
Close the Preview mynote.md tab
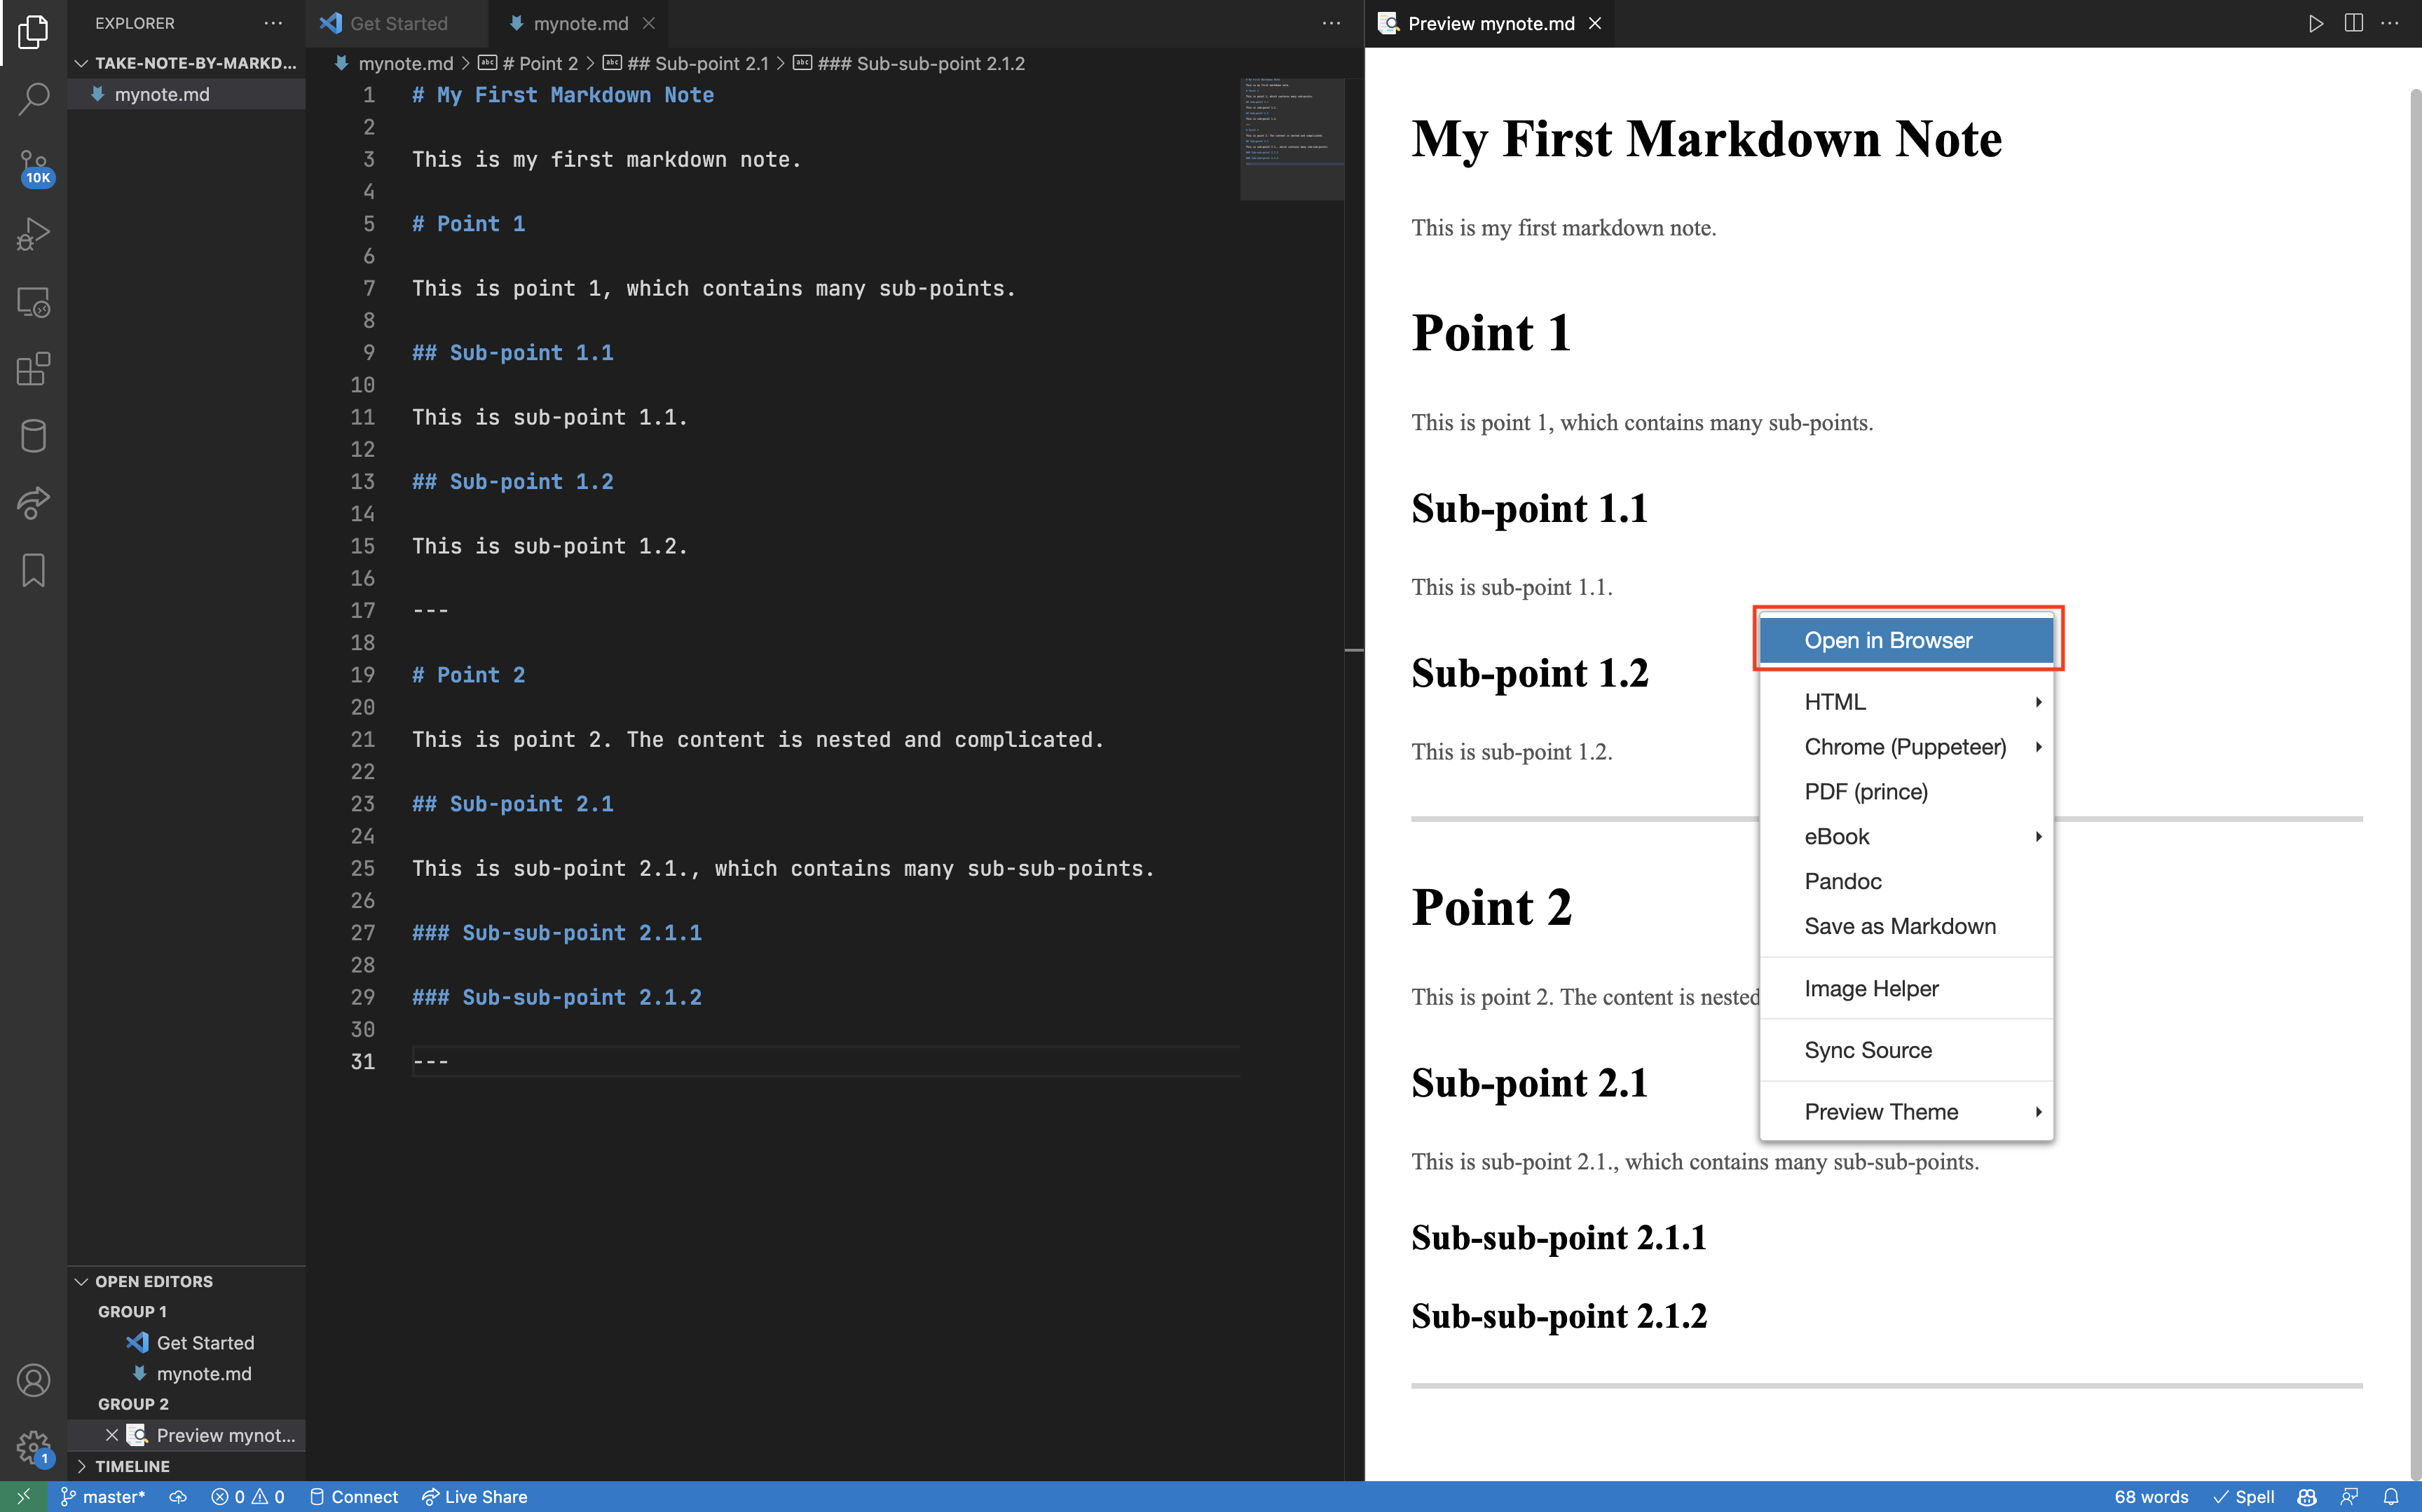coord(1595,23)
